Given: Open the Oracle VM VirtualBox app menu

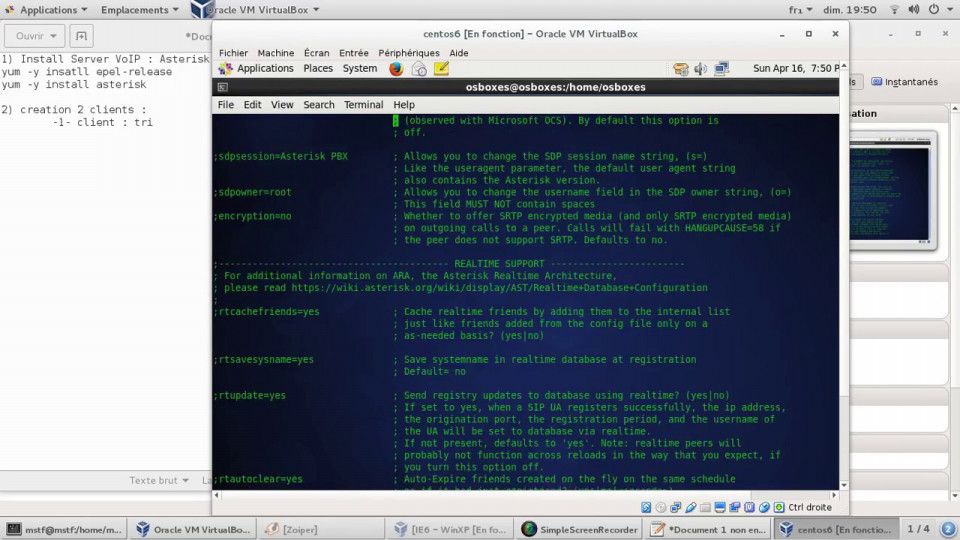Looking at the screenshot, I should pyautogui.click(x=256, y=10).
